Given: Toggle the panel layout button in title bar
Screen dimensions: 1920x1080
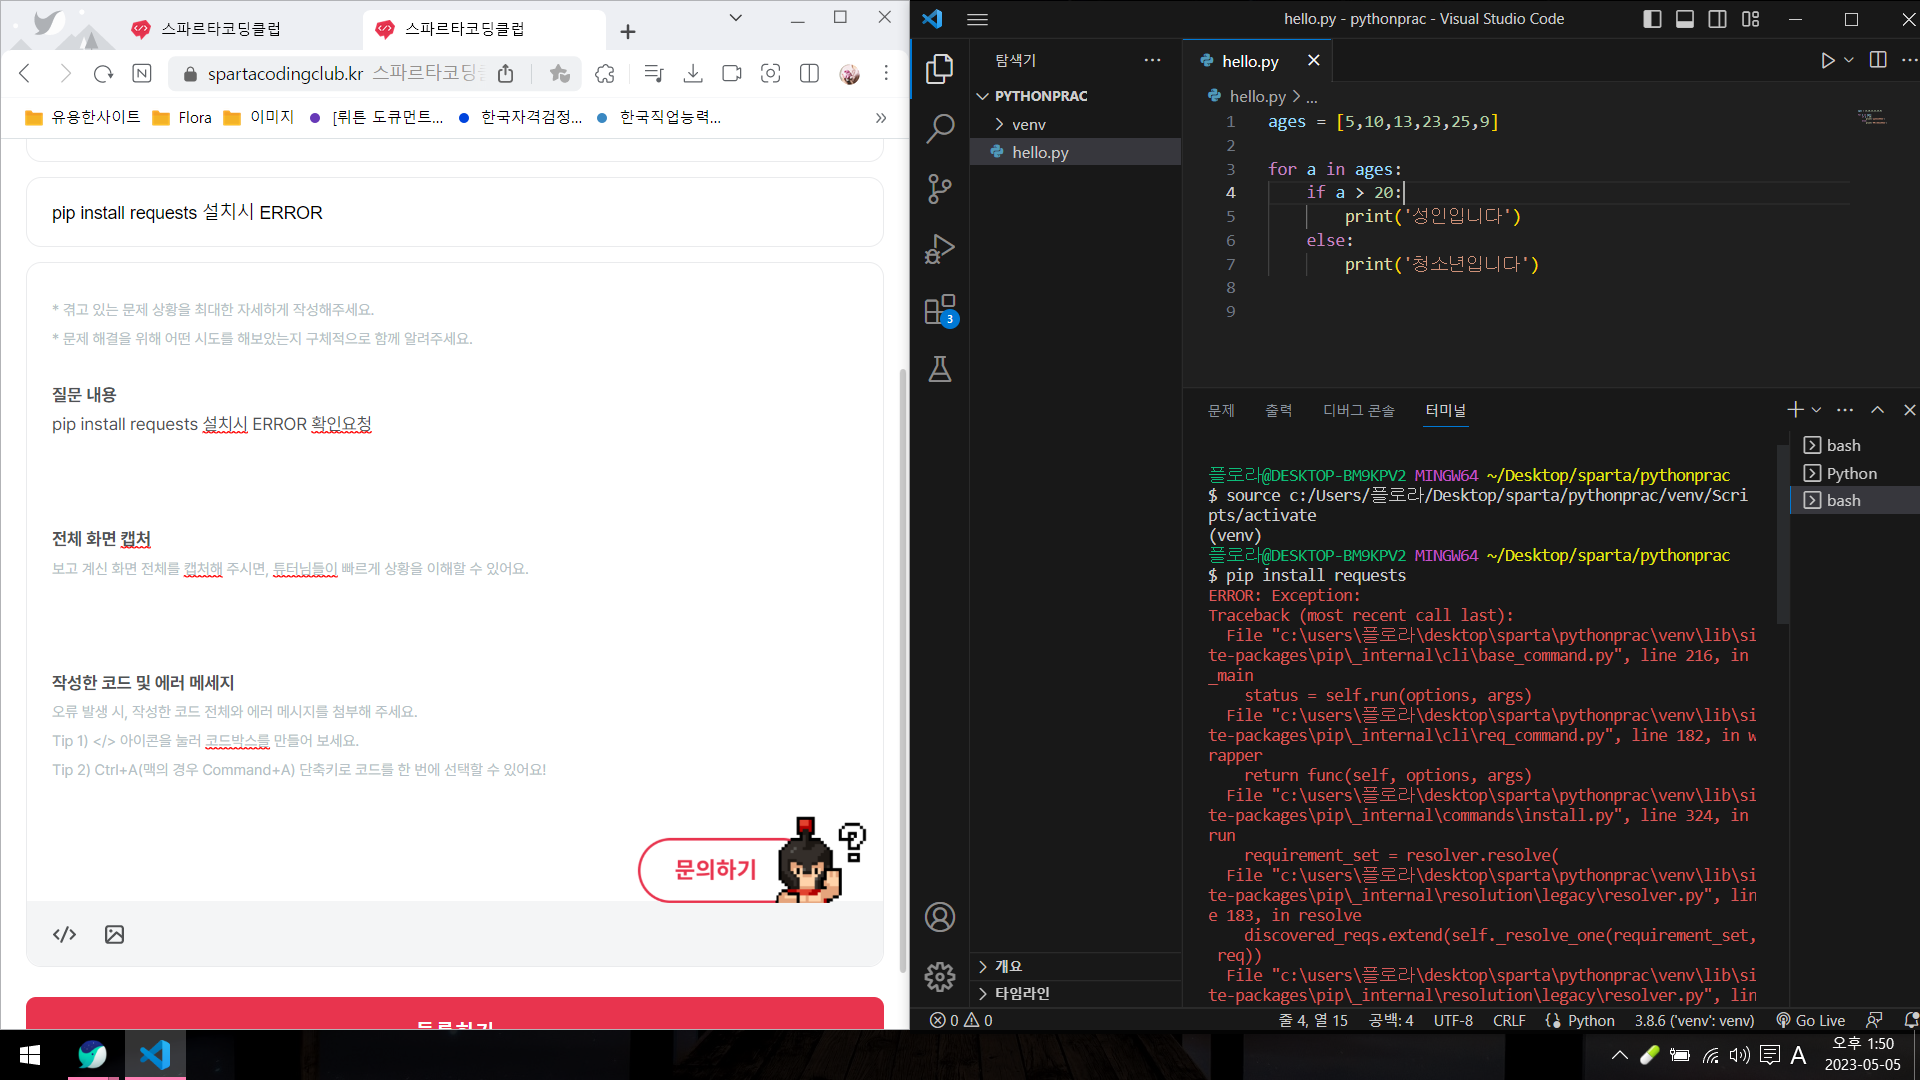Looking at the screenshot, I should (1685, 19).
